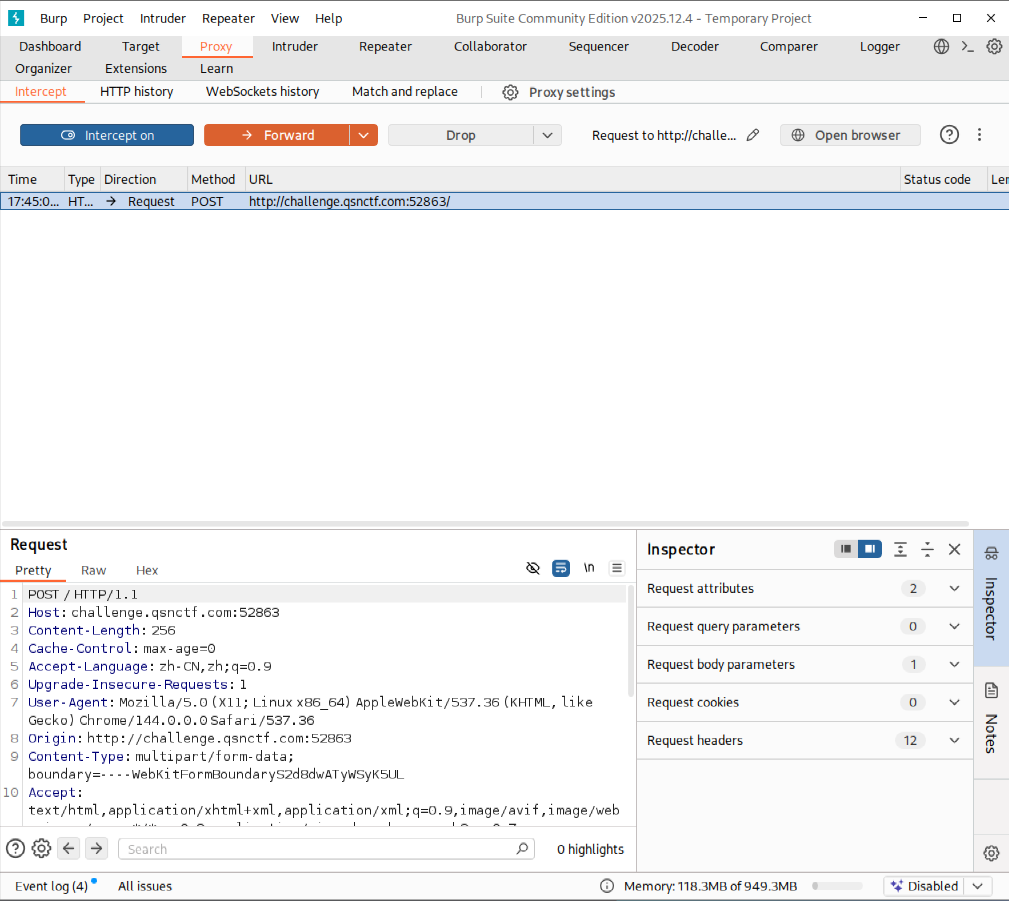Open request editor help icon at bottom
1009x901 pixels.
(15, 848)
